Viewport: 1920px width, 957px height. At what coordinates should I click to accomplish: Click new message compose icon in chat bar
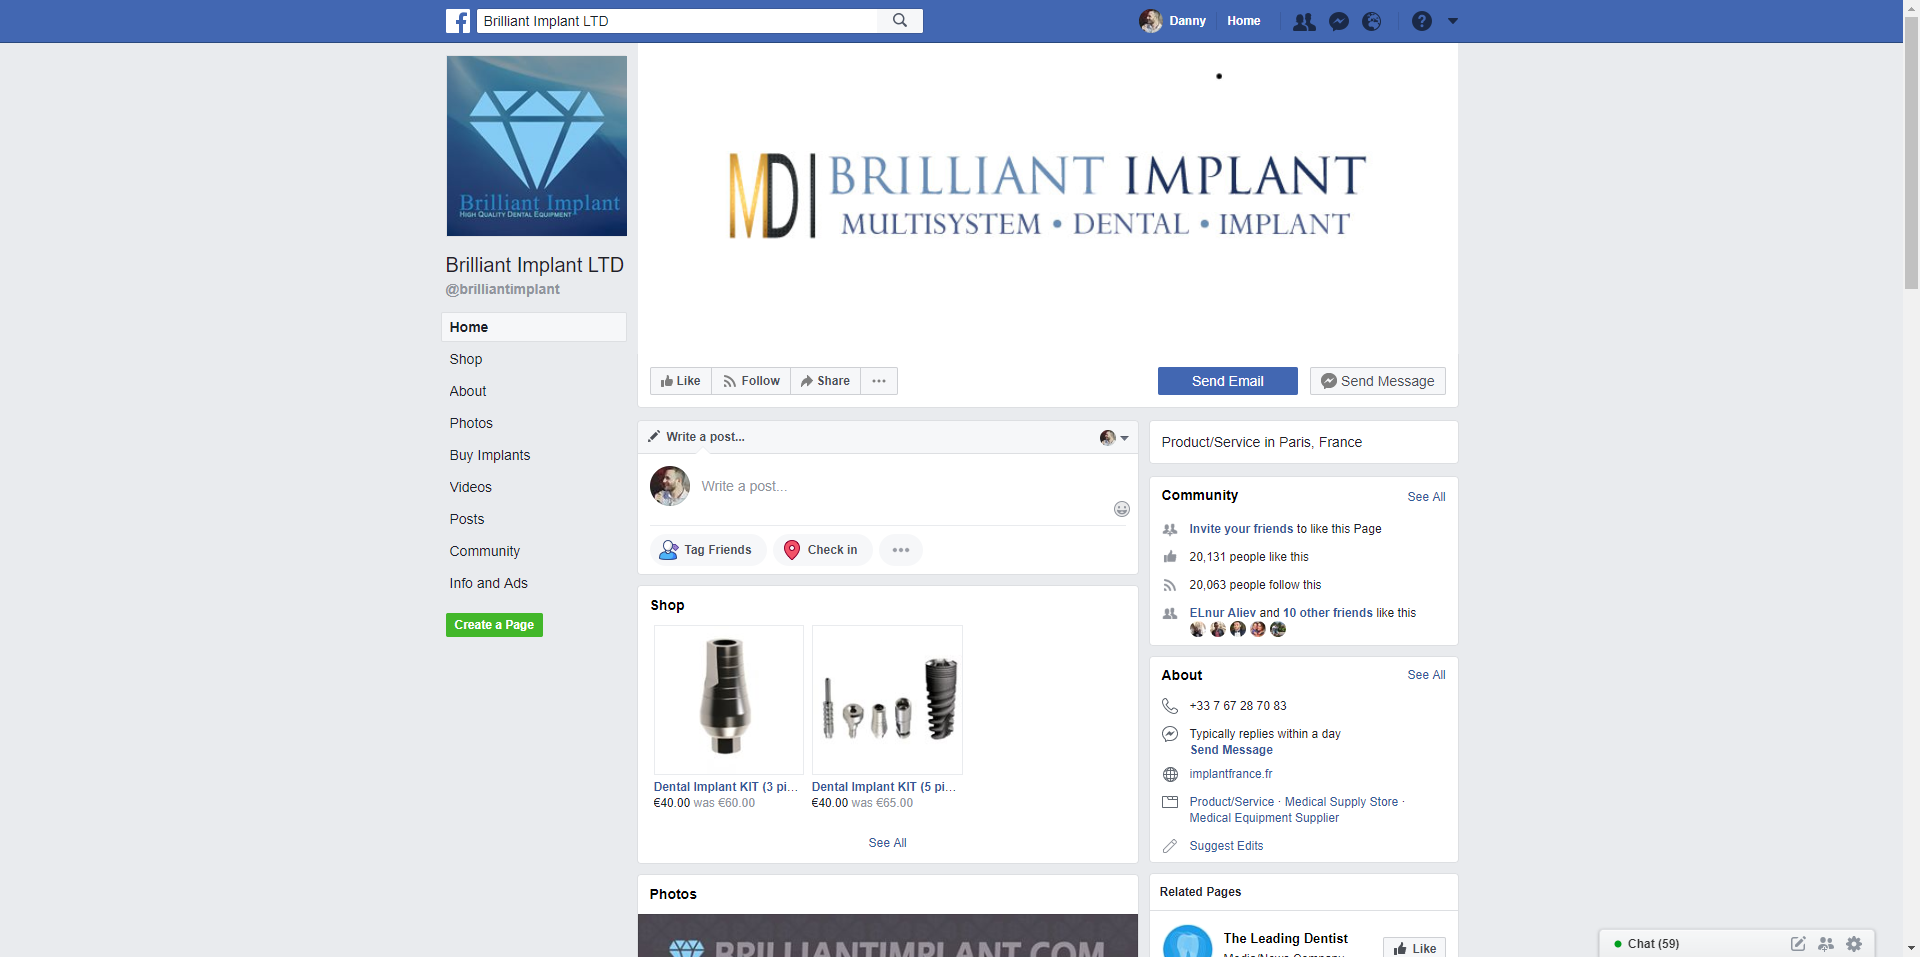(x=1798, y=944)
